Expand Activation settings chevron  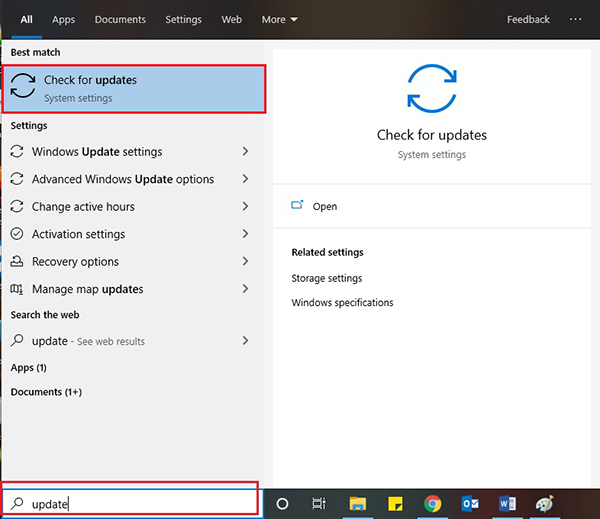point(245,234)
